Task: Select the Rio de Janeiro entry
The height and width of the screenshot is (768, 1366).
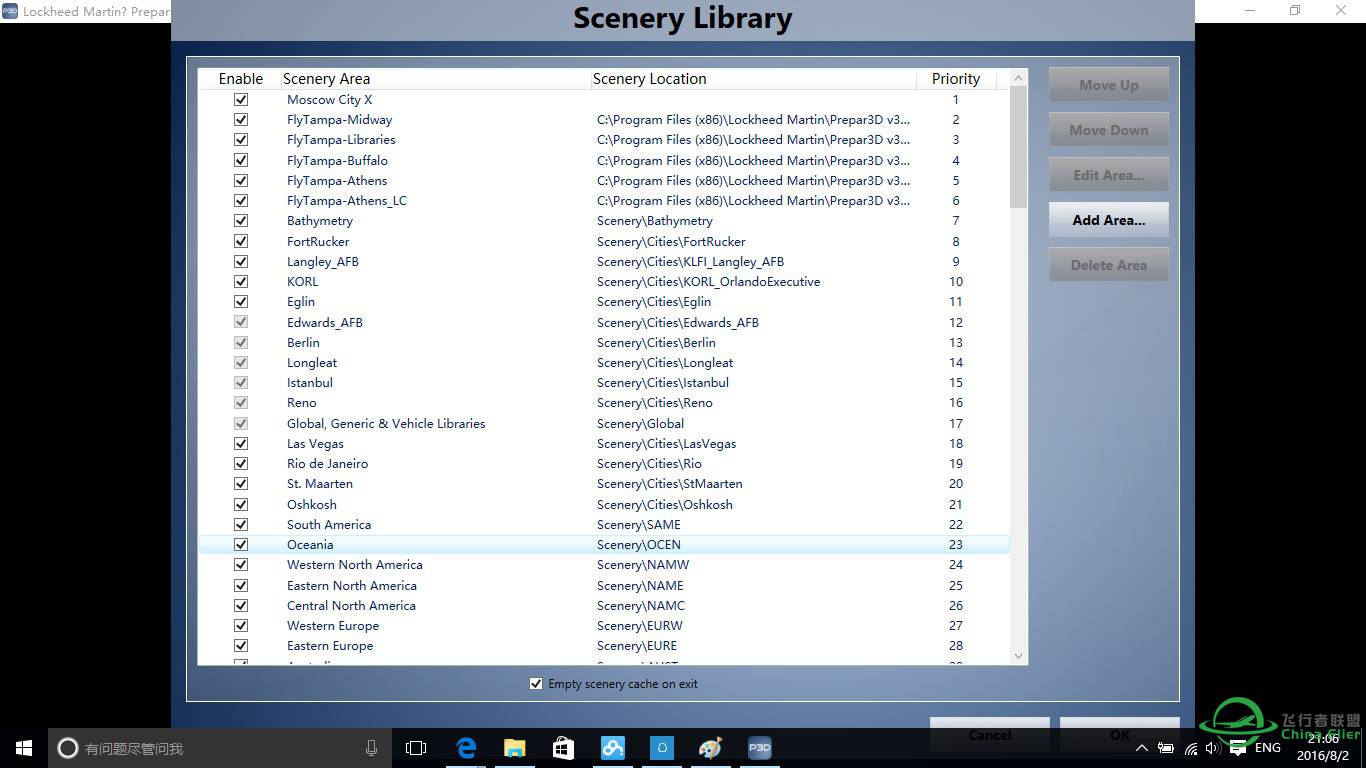Action: pos(327,463)
